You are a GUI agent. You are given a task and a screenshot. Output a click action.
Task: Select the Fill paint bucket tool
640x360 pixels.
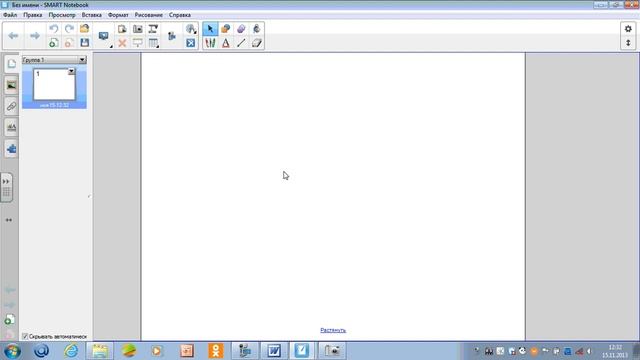[257, 29]
